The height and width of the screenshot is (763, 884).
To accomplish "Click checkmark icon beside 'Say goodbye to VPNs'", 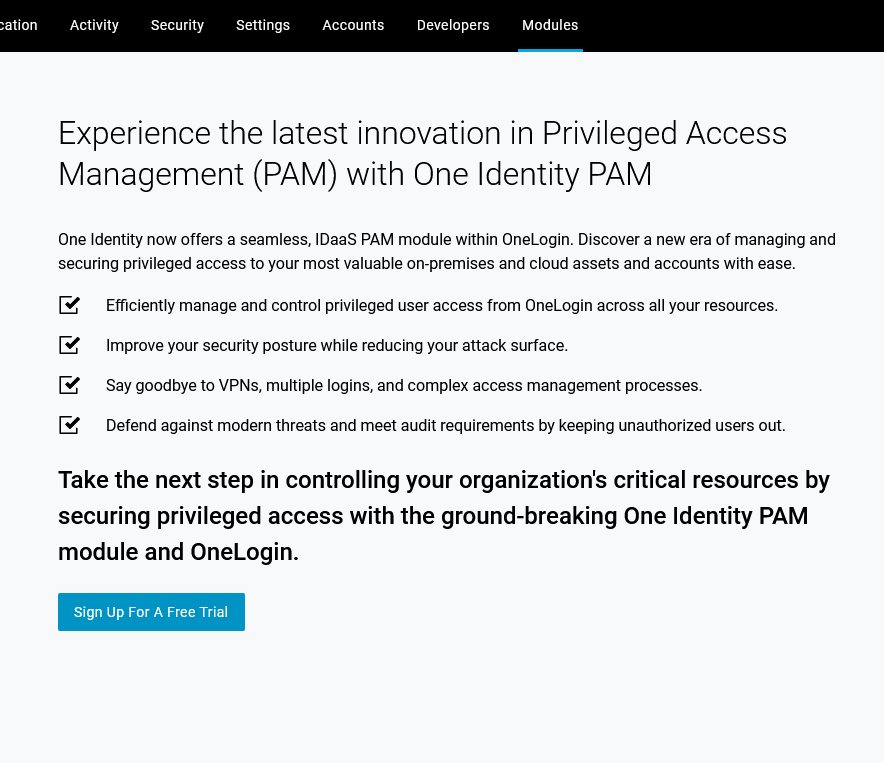I will pyautogui.click(x=69, y=385).
